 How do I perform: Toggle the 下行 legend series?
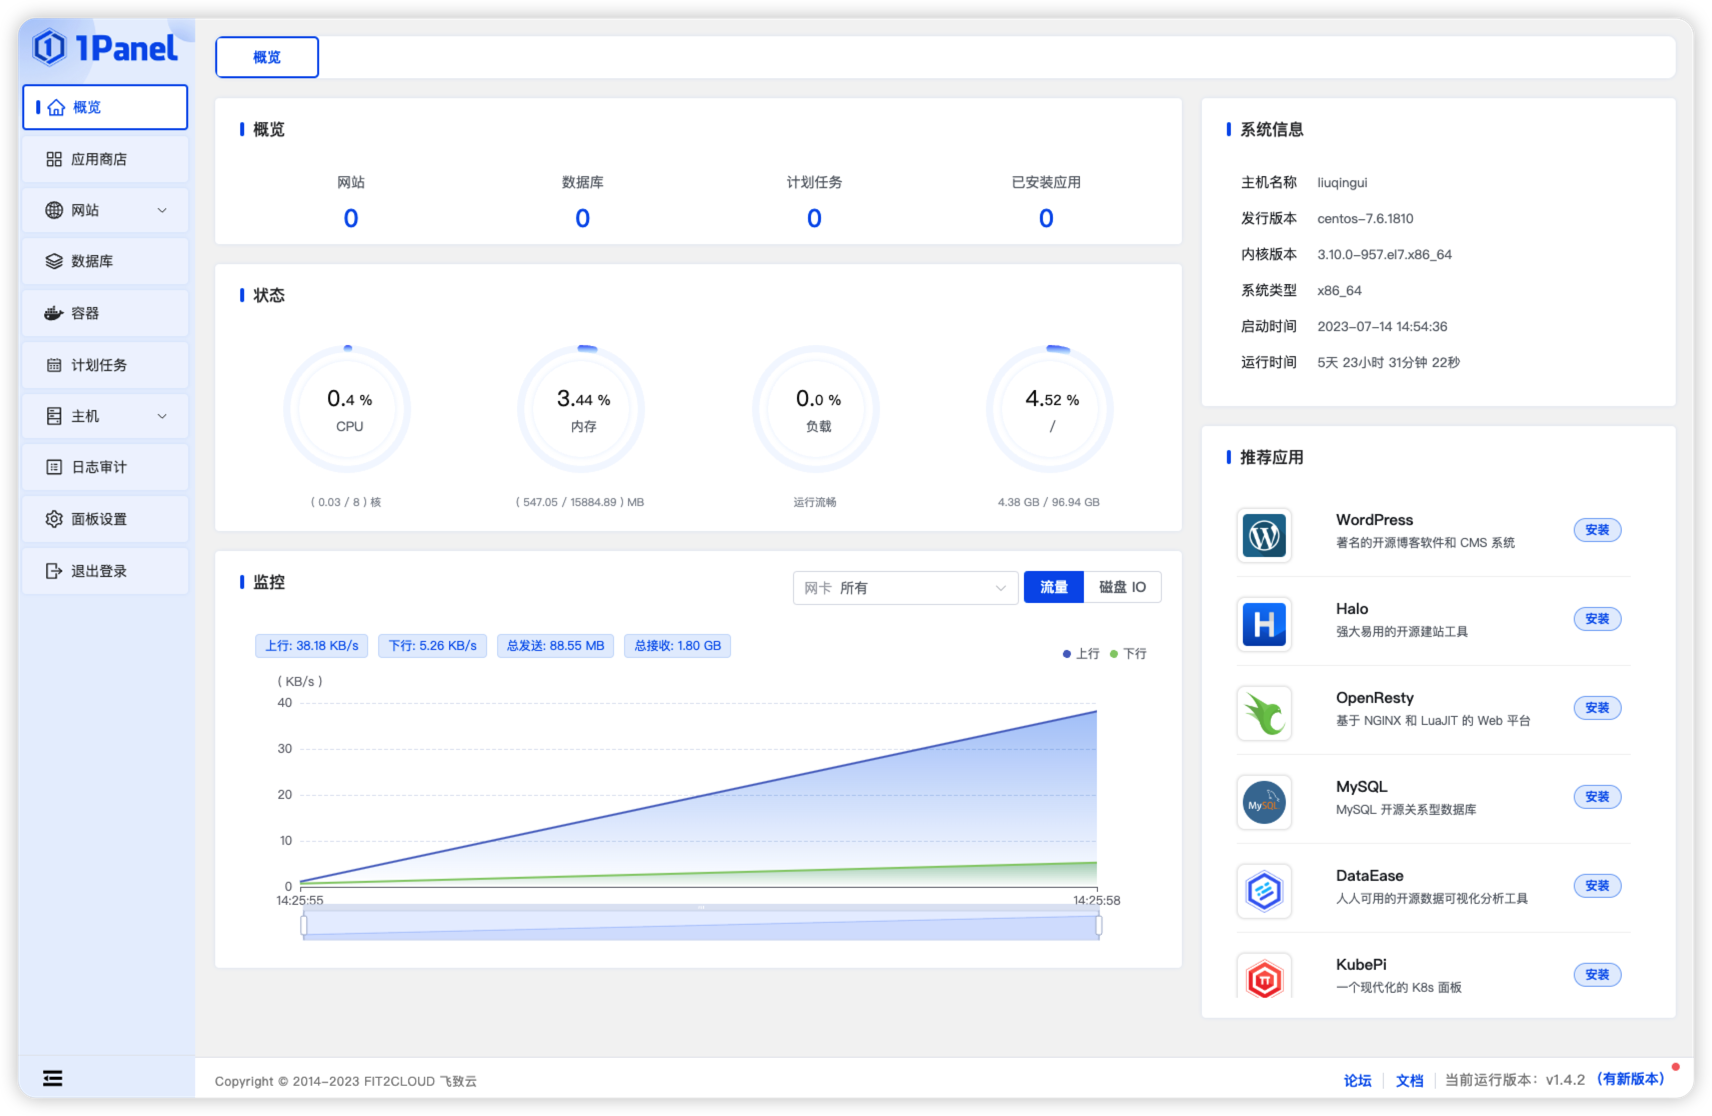point(1128,654)
